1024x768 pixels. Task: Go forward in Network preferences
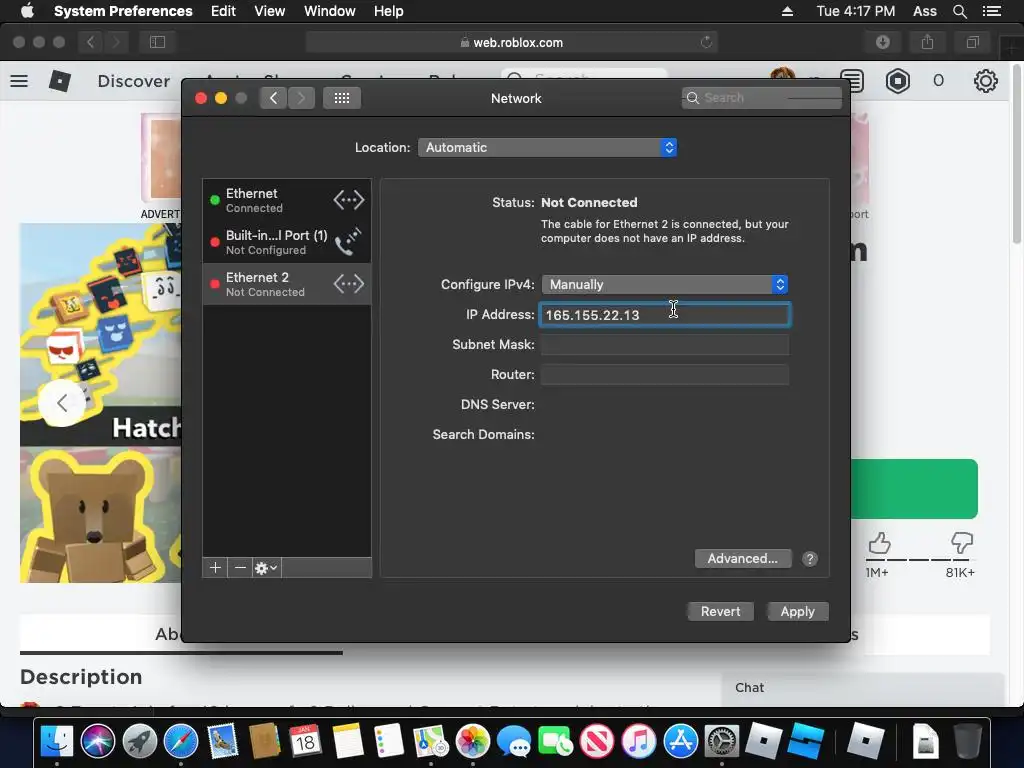301,98
